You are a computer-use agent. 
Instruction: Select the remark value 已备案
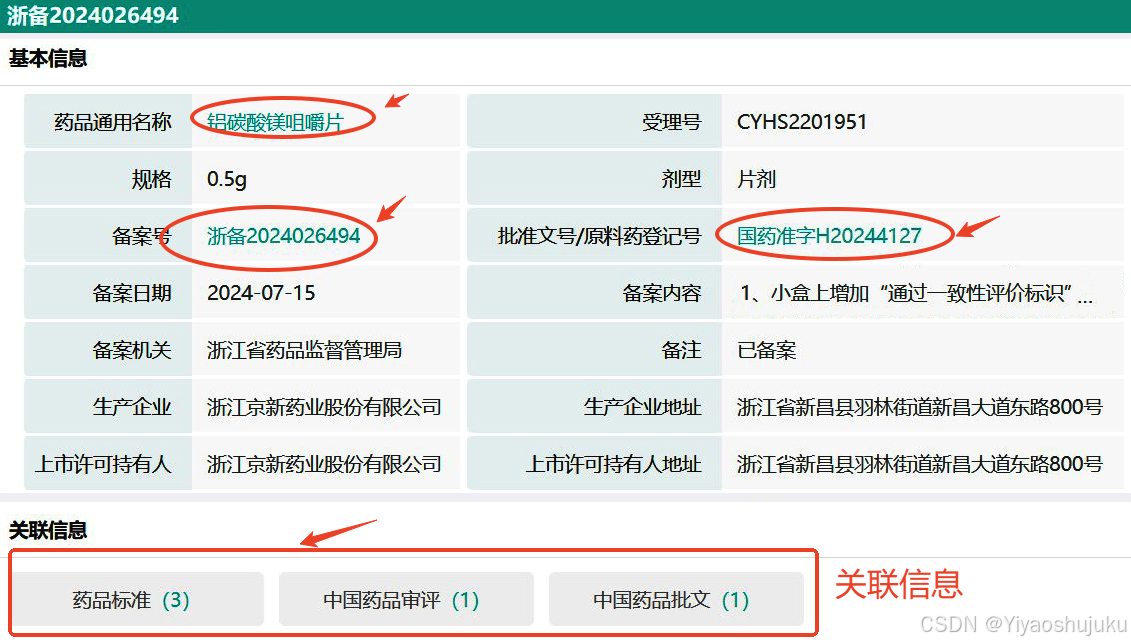coord(766,350)
